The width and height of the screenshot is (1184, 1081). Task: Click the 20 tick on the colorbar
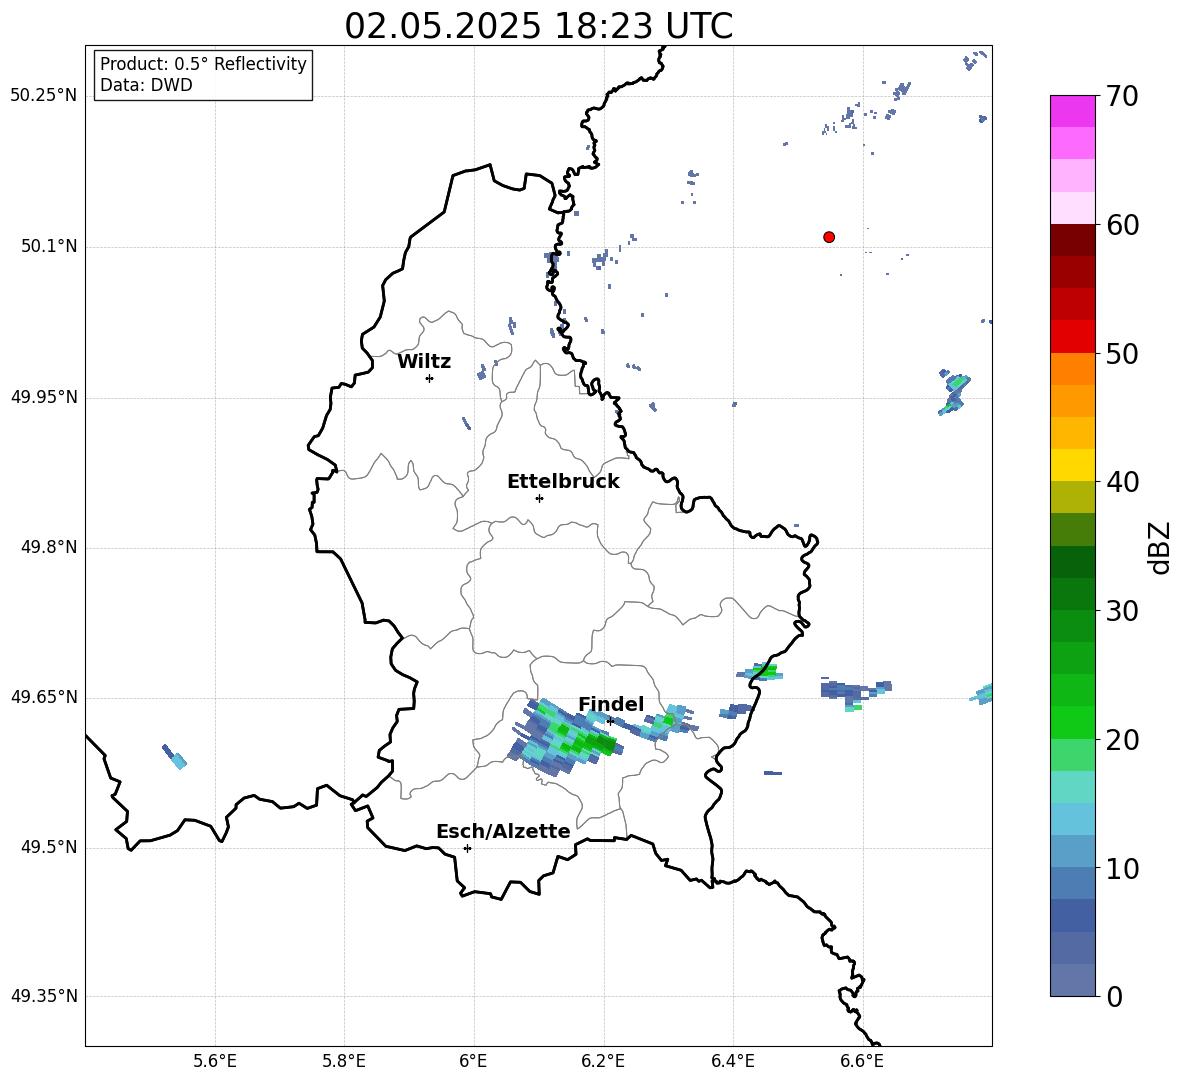[1122, 740]
